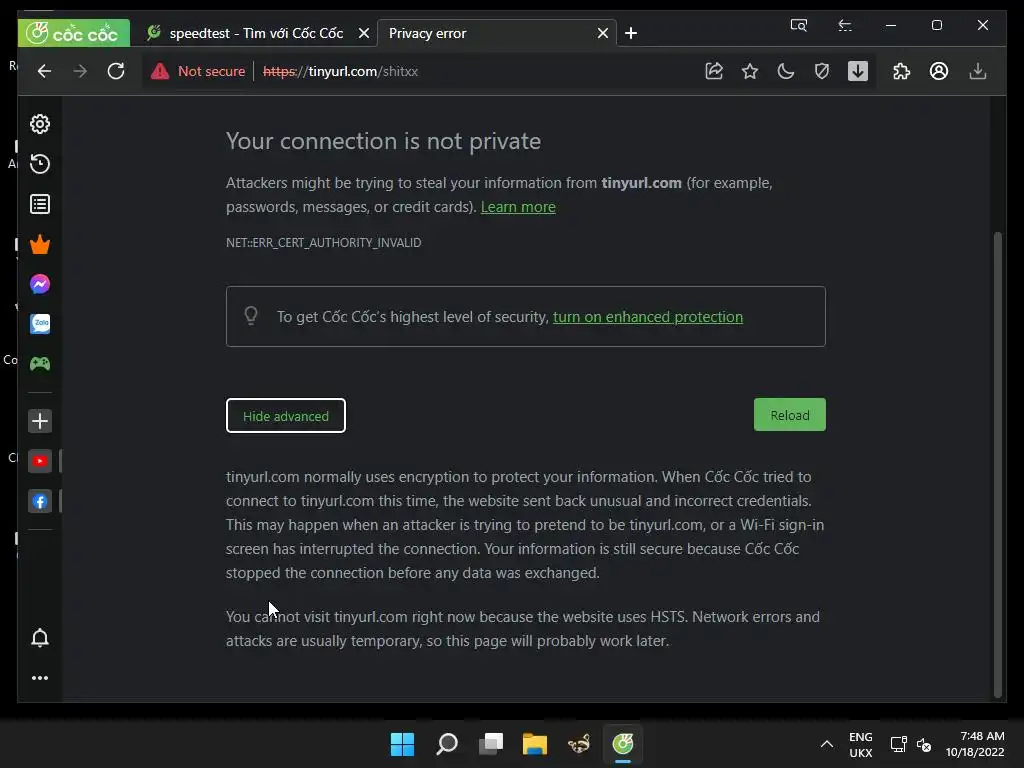
Task: Go forward to next page
Action: (80, 71)
